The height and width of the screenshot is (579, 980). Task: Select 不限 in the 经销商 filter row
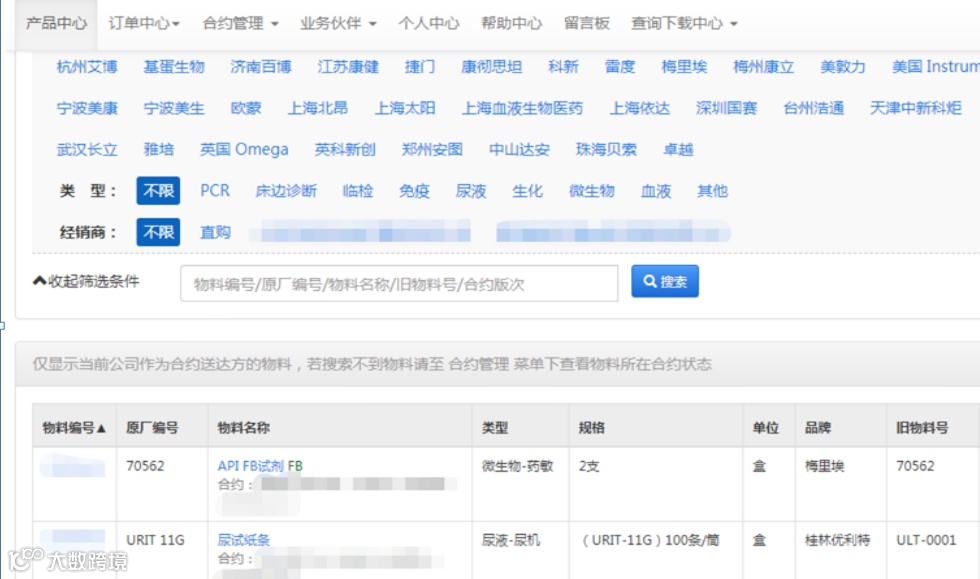[158, 232]
